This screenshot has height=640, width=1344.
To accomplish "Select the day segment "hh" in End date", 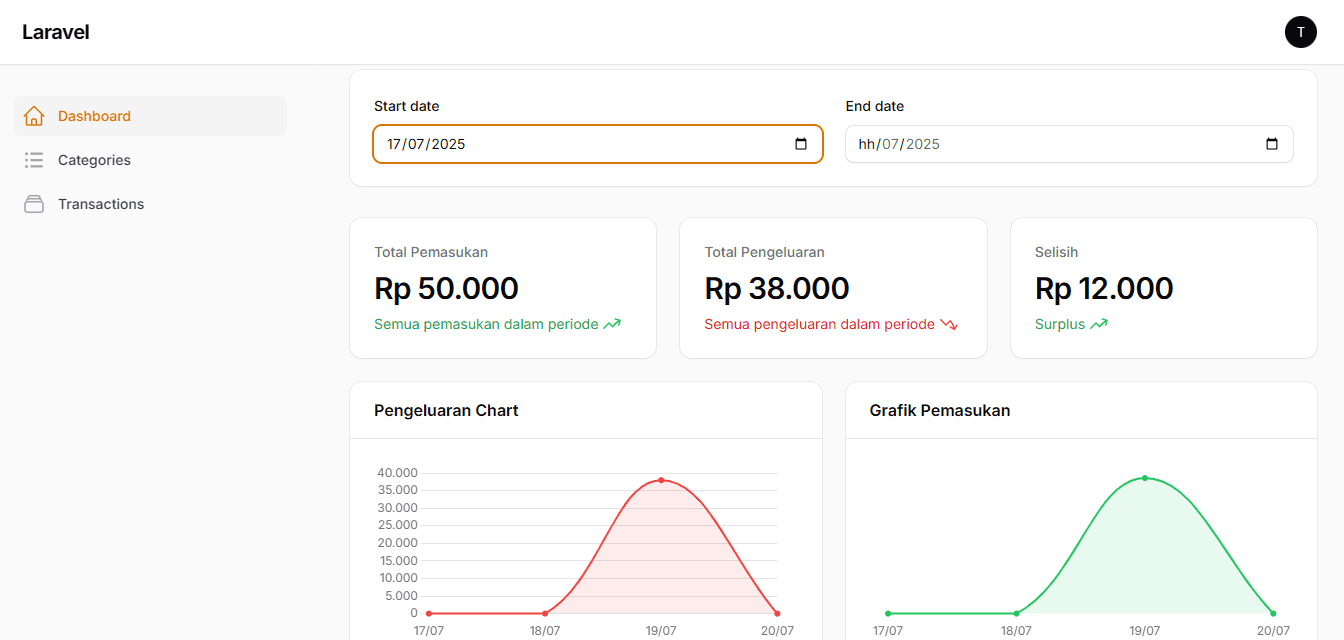I will [866, 144].
